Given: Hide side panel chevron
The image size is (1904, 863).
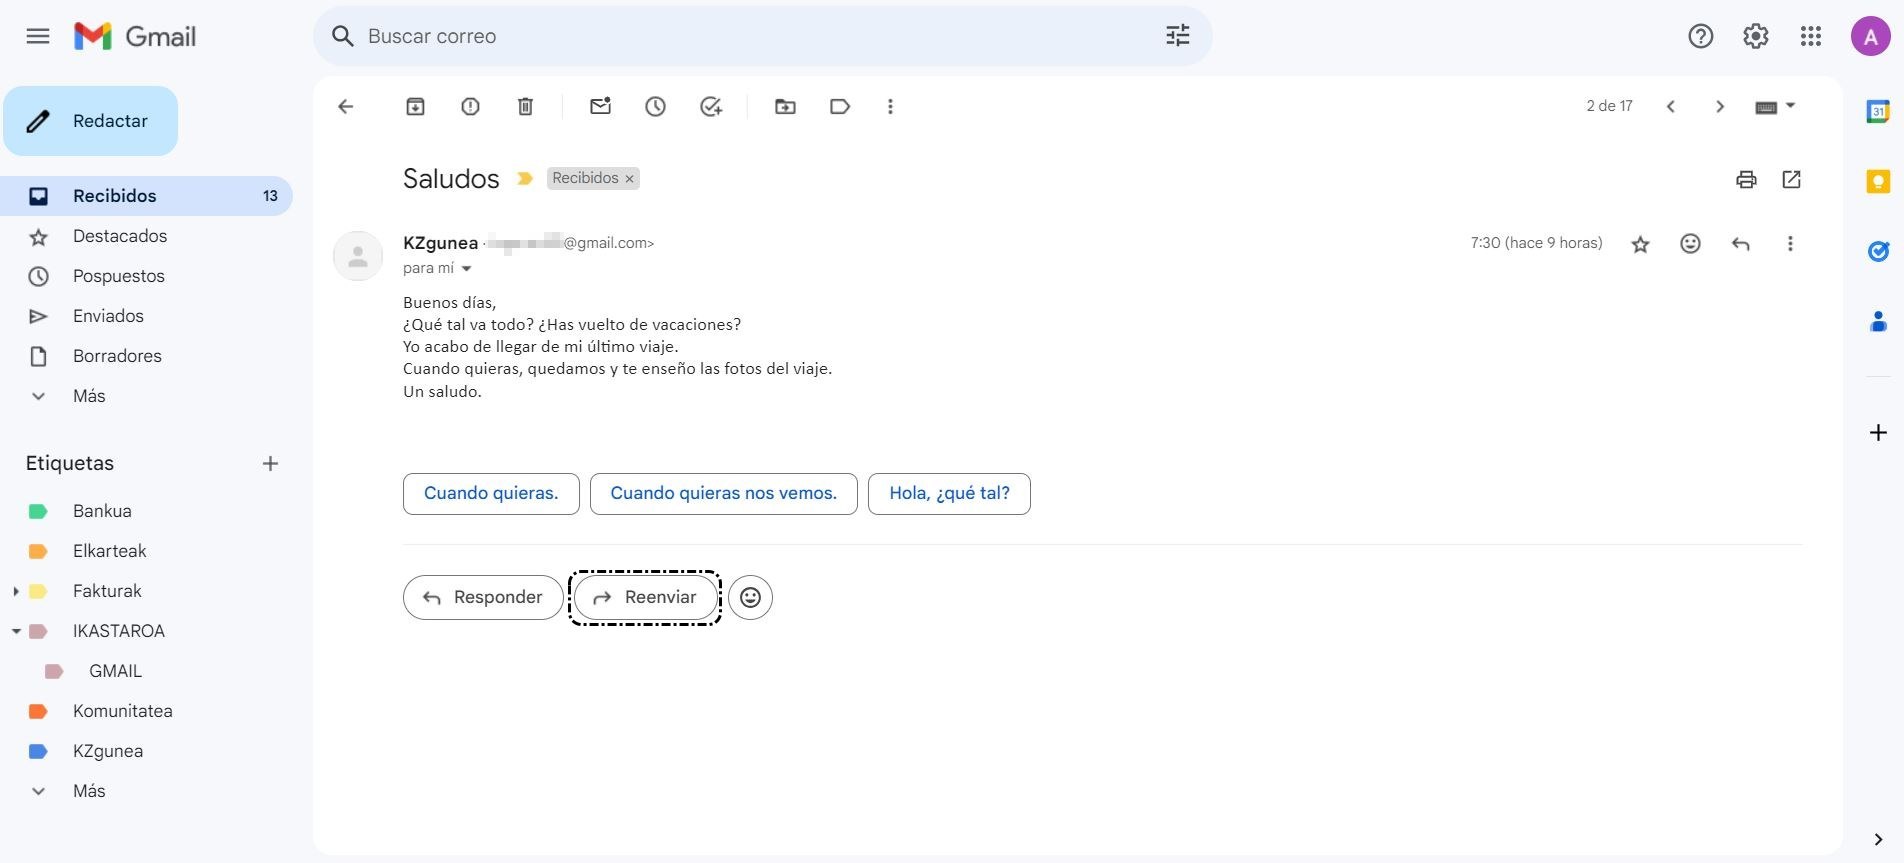Looking at the screenshot, I should [1878, 839].
